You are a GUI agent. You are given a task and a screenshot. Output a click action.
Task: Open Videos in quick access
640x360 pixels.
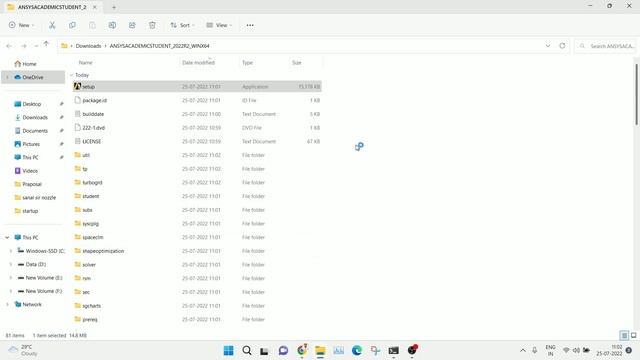pyautogui.click(x=30, y=171)
